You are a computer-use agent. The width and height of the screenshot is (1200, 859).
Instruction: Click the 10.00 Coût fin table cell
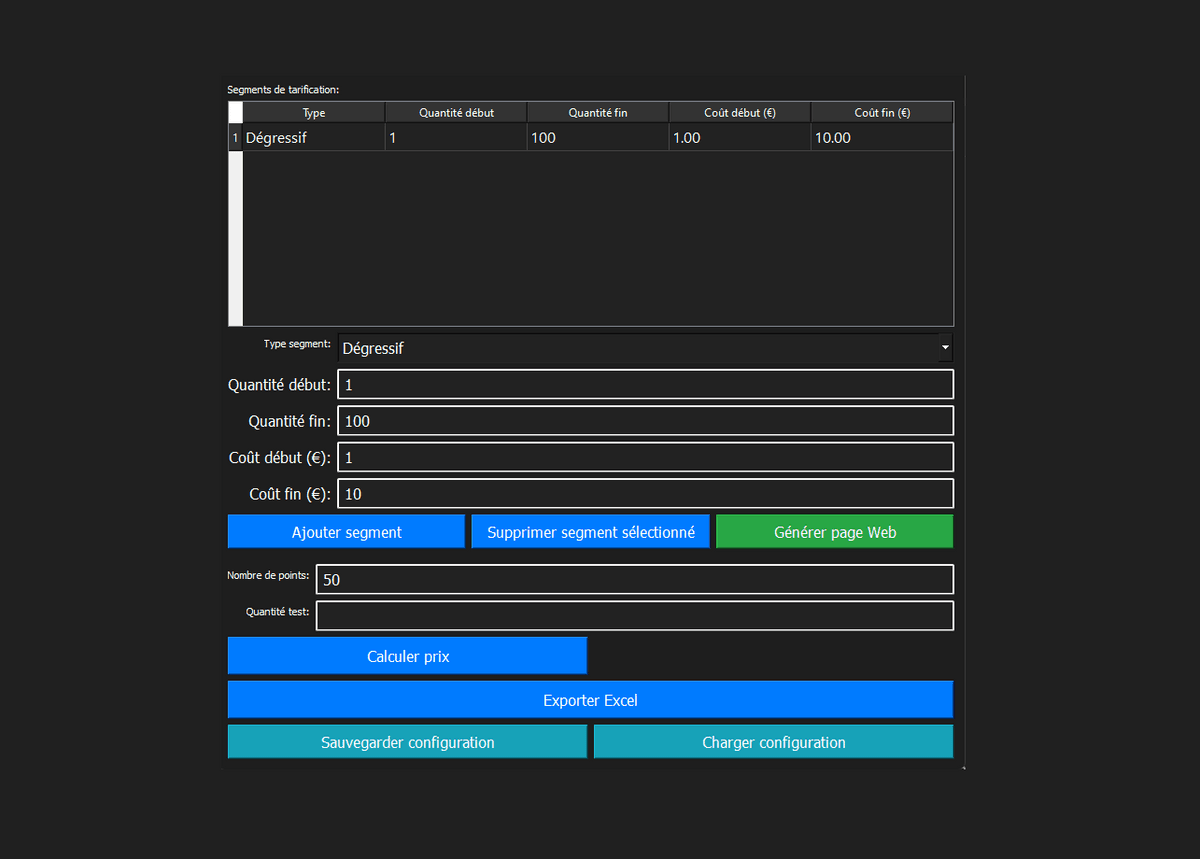tap(882, 138)
